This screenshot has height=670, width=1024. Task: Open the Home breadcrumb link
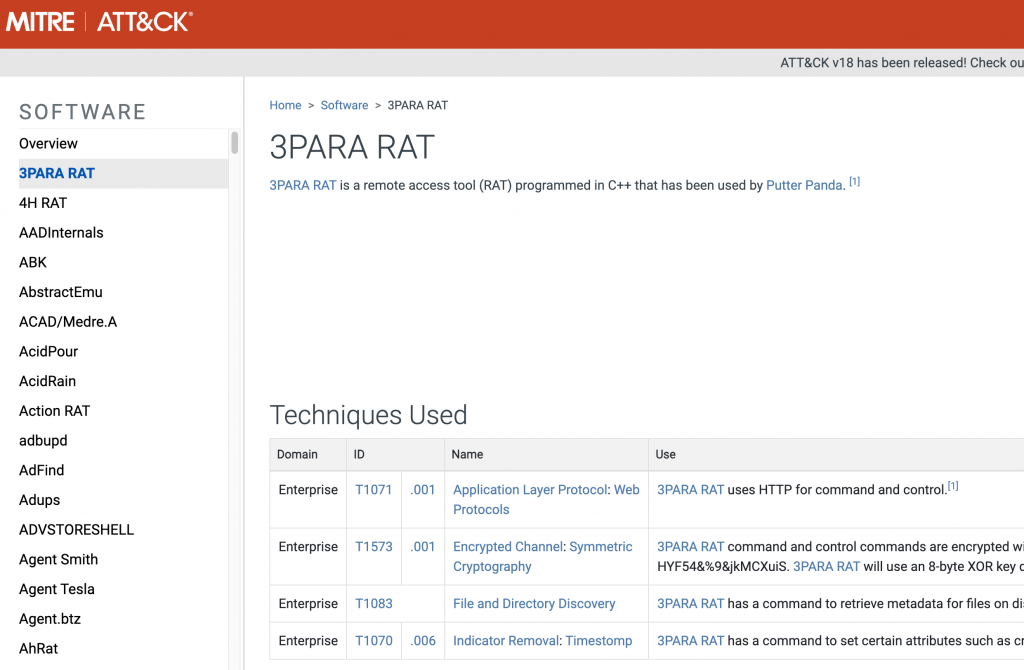tap(285, 105)
